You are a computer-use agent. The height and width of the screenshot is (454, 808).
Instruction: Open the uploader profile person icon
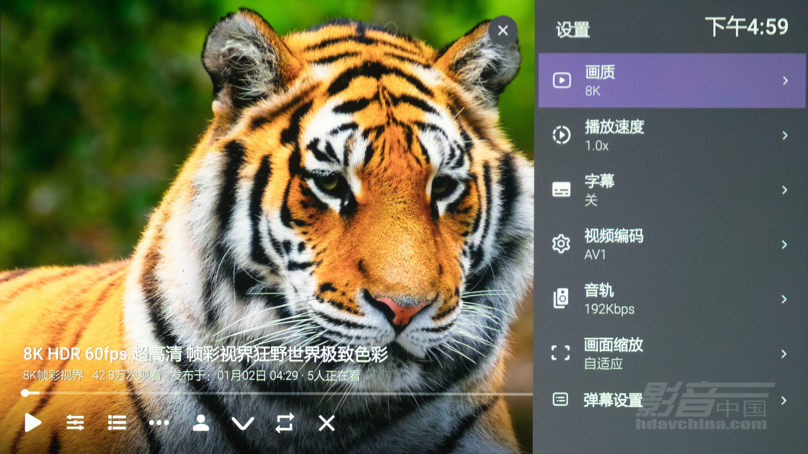(x=200, y=423)
